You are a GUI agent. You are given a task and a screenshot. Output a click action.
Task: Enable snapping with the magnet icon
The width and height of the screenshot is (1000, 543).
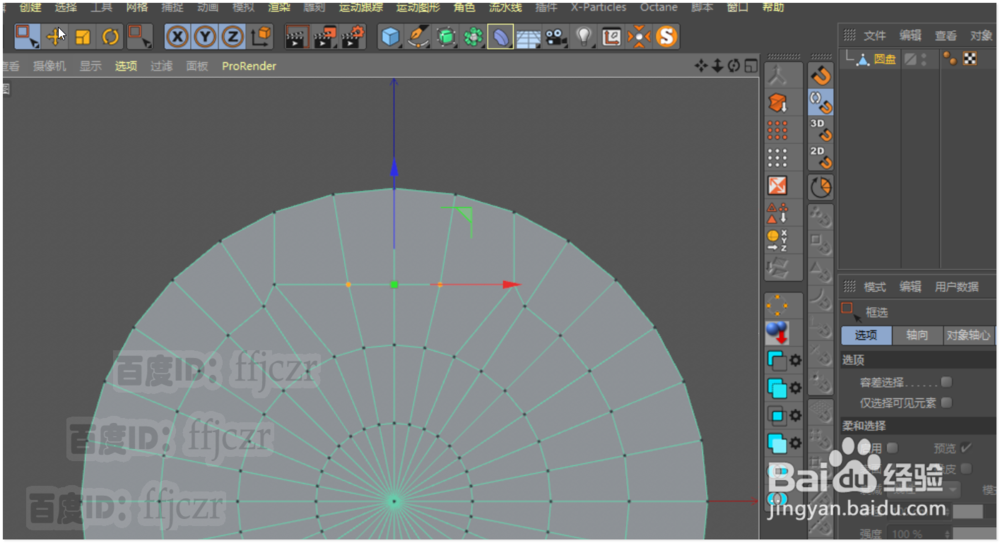(821, 75)
